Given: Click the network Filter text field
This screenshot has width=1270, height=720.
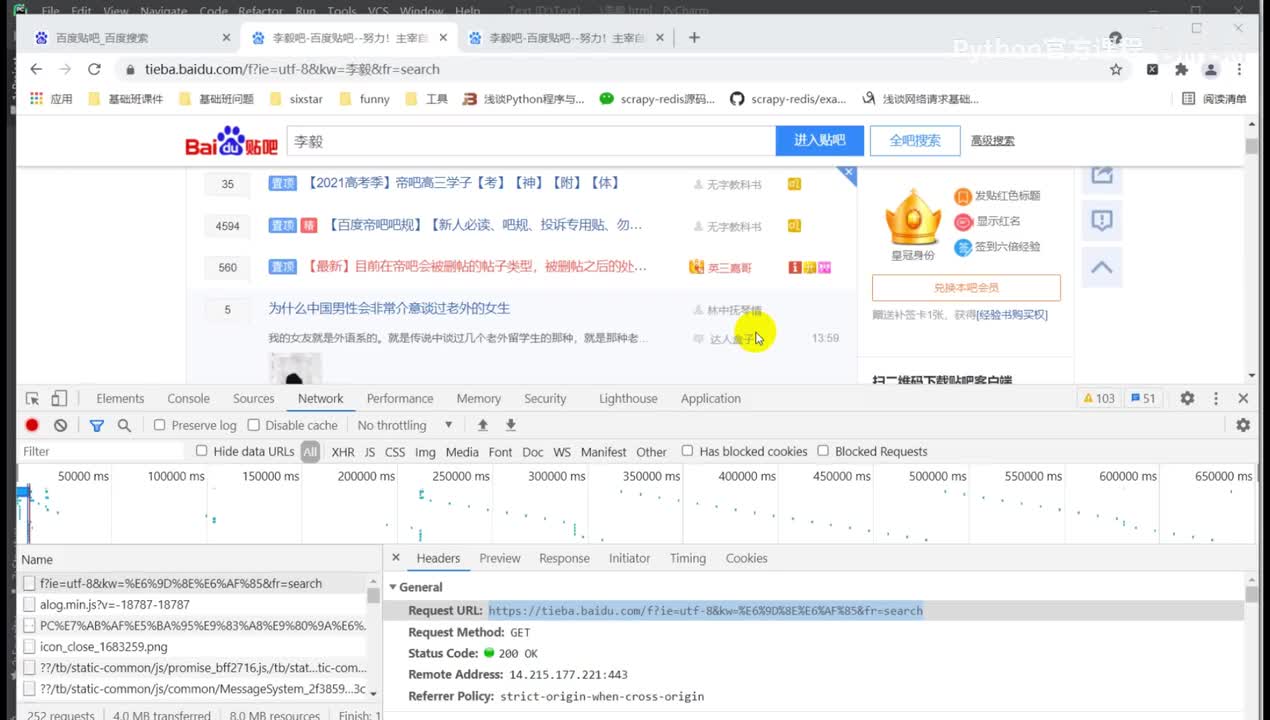Looking at the screenshot, I should click(x=100, y=452).
